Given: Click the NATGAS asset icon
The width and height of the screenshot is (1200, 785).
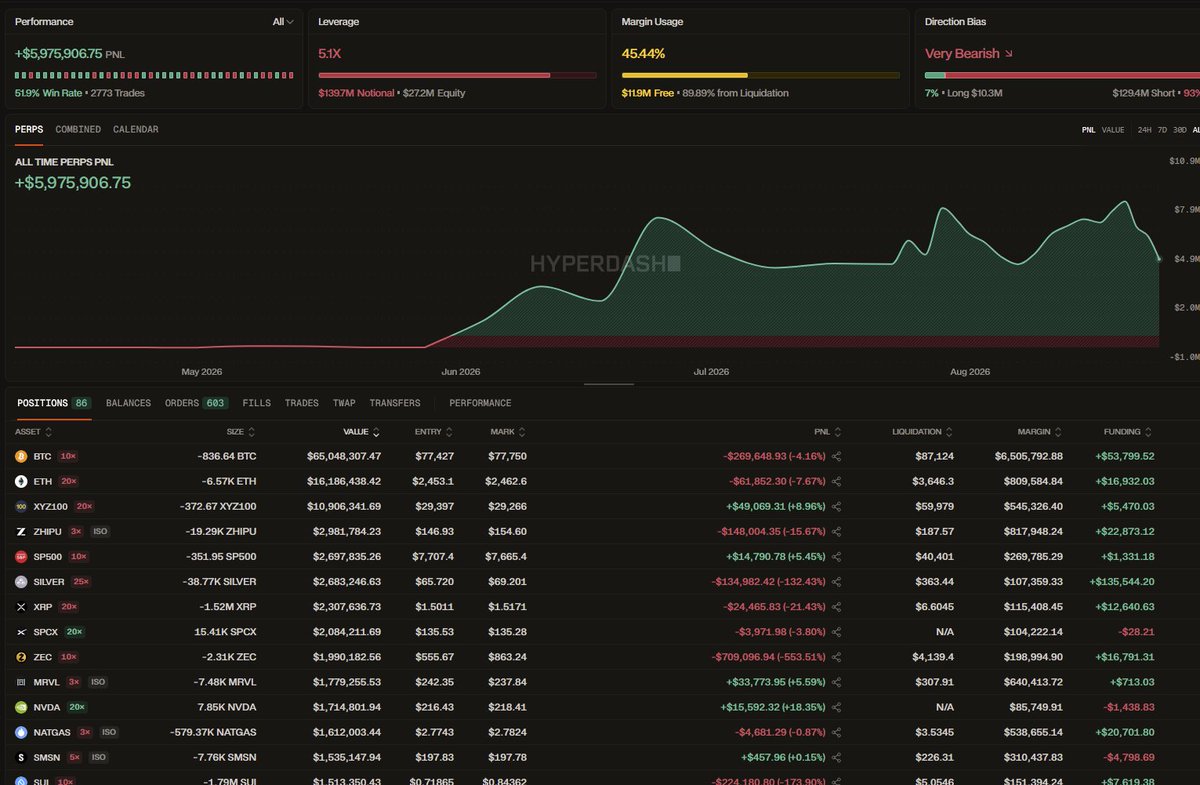Looking at the screenshot, I should coord(20,732).
